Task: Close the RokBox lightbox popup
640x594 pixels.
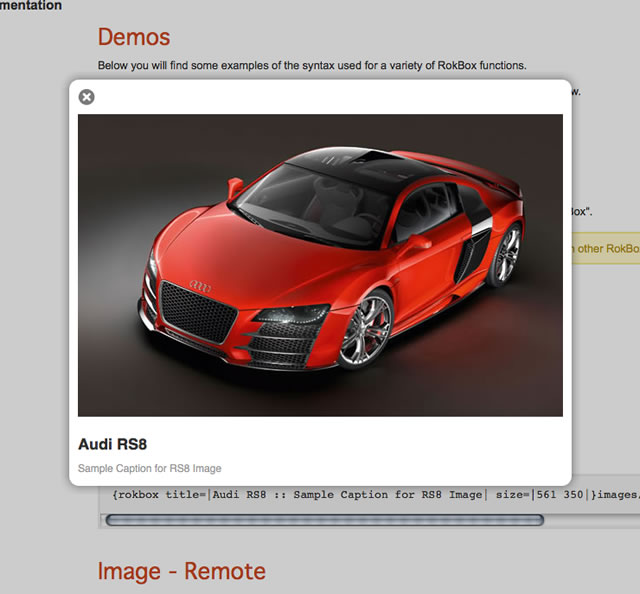Action: coord(87,97)
